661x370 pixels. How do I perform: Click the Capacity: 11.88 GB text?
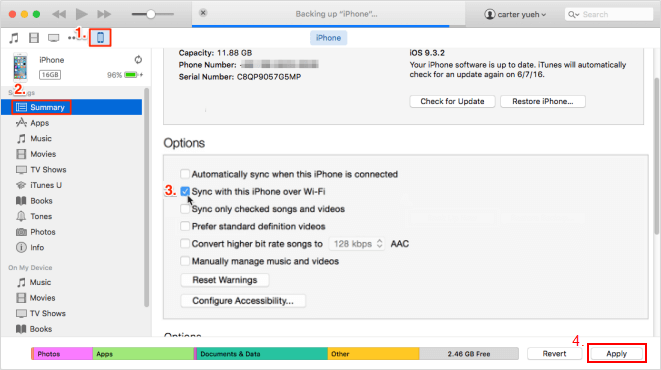pyautogui.click(x=215, y=53)
